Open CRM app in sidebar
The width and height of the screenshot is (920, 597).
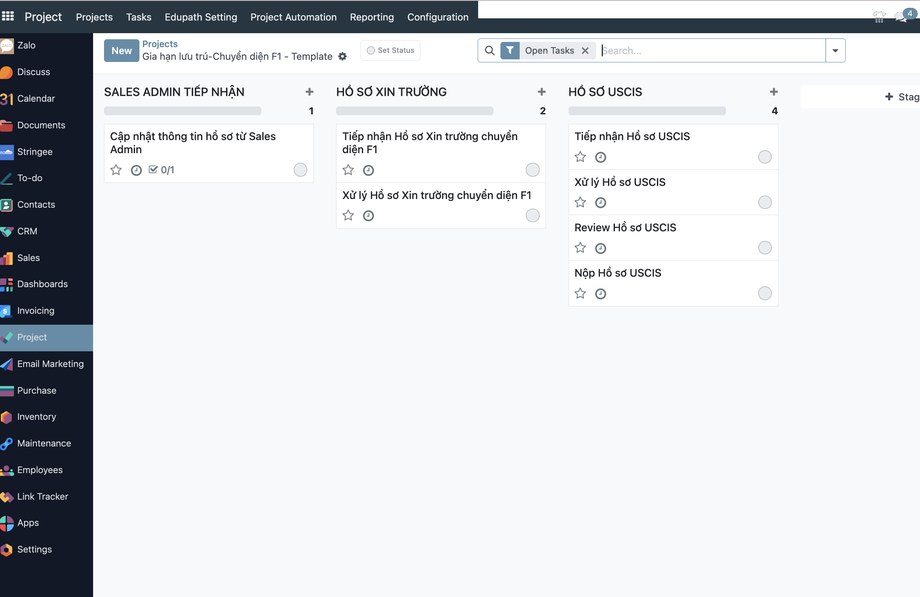coord(46,231)
